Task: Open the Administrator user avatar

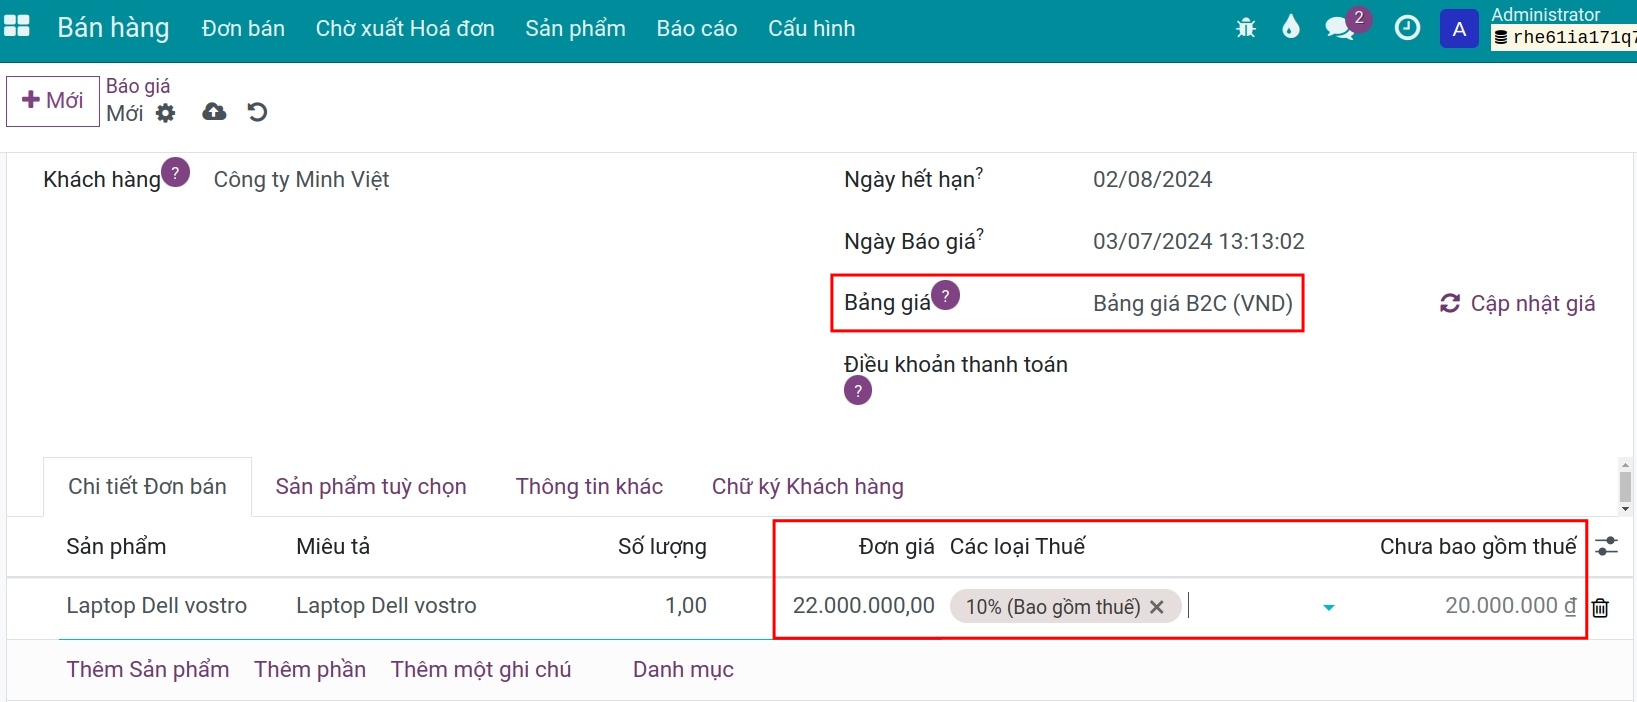Action: [x=1459, y=29]
